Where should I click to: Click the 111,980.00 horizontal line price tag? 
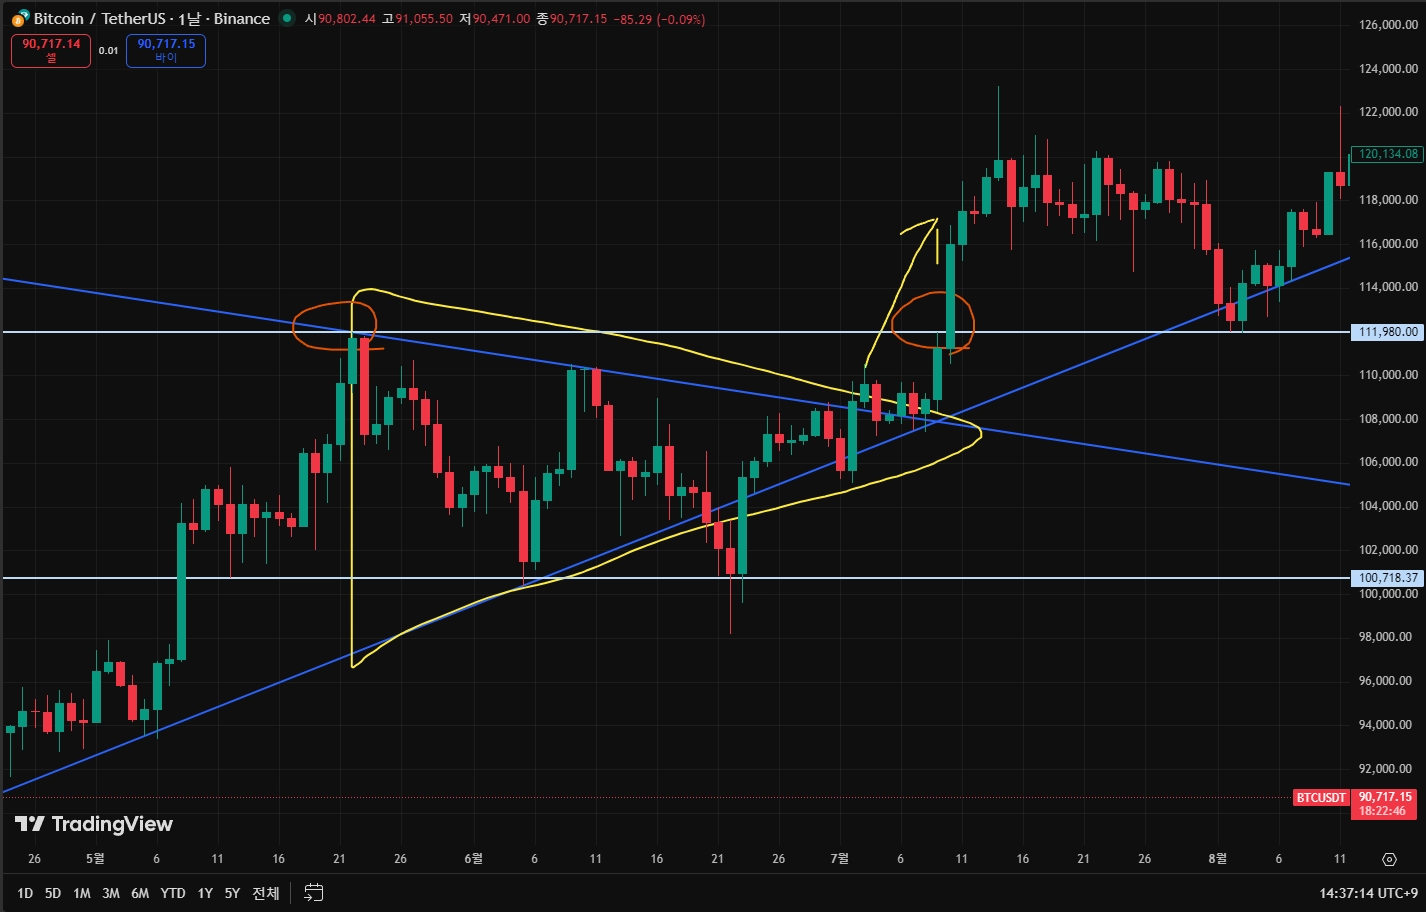[1387, 332]
